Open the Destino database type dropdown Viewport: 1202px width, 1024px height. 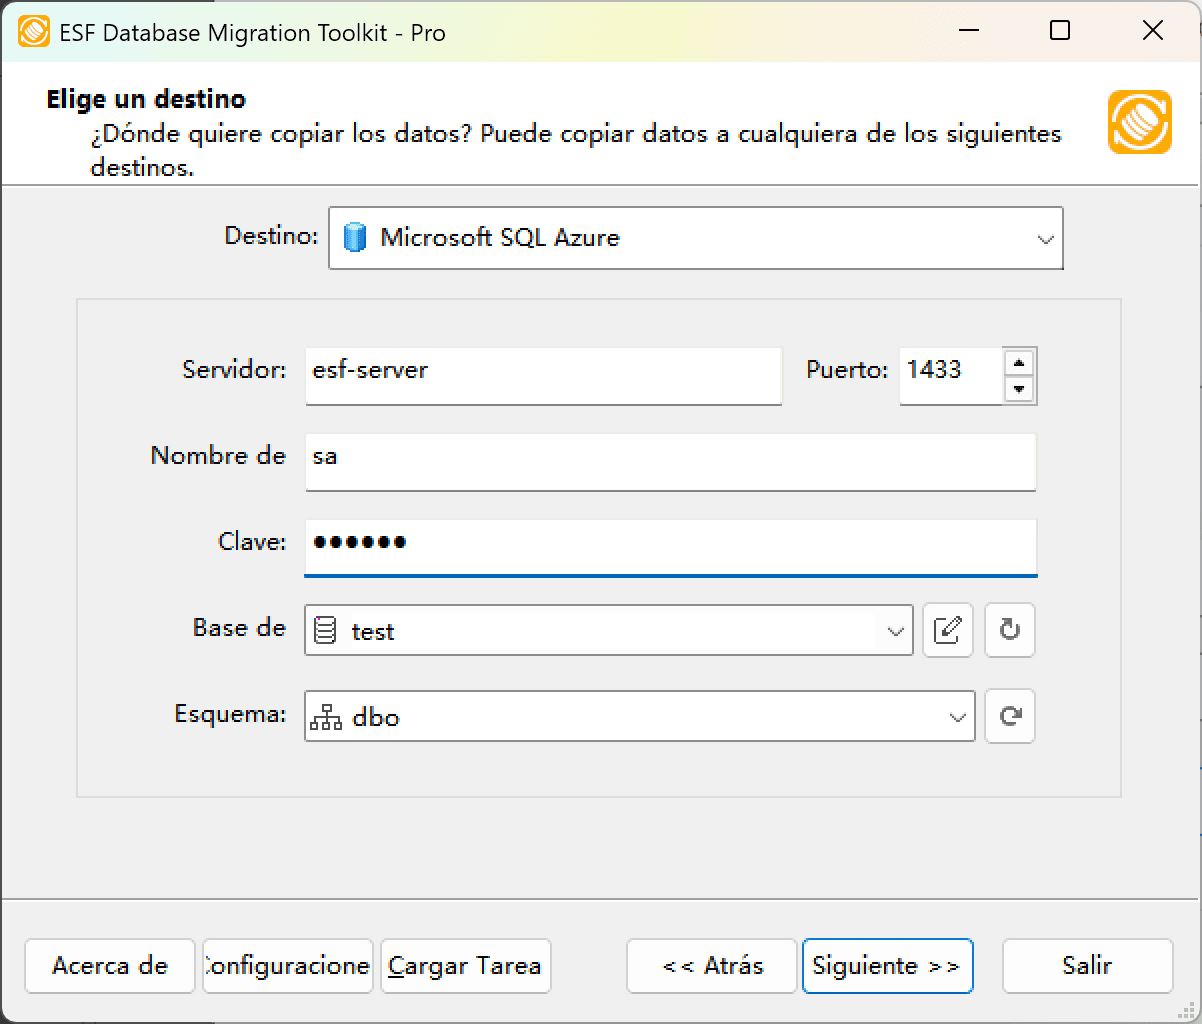click(x=1046, y=238)
